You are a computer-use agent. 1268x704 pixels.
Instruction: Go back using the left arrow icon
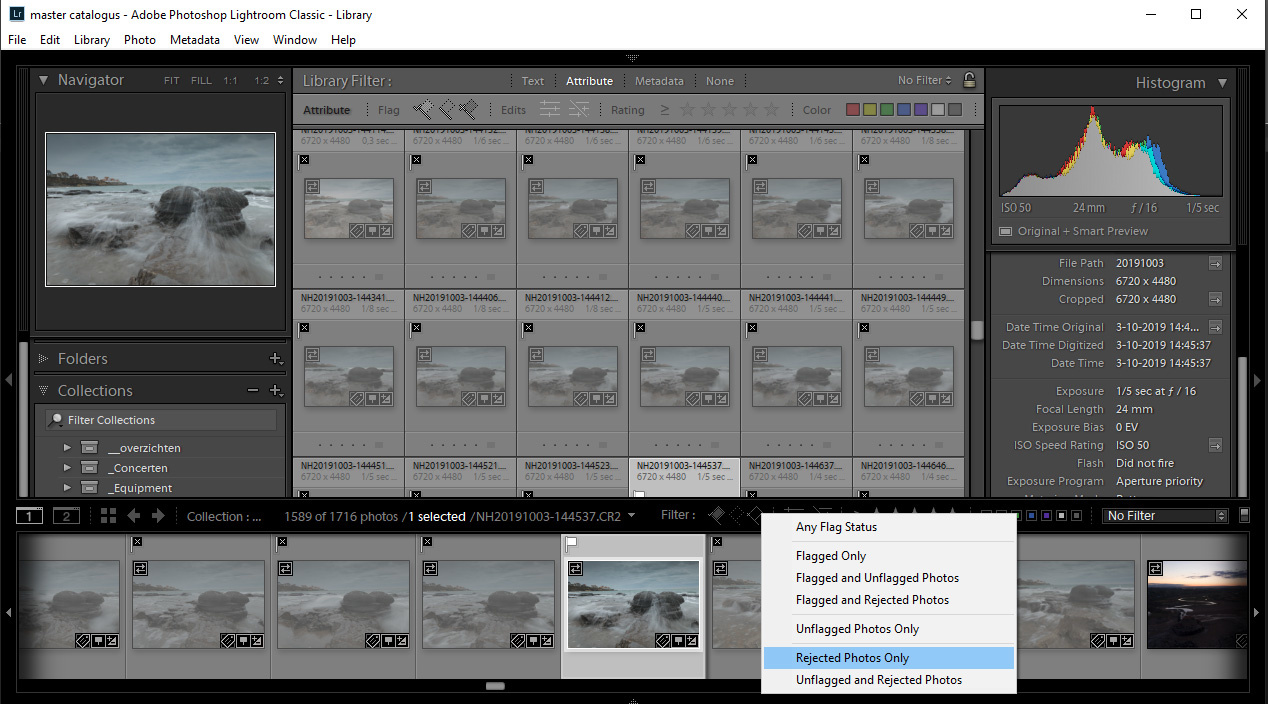(133, 516)
